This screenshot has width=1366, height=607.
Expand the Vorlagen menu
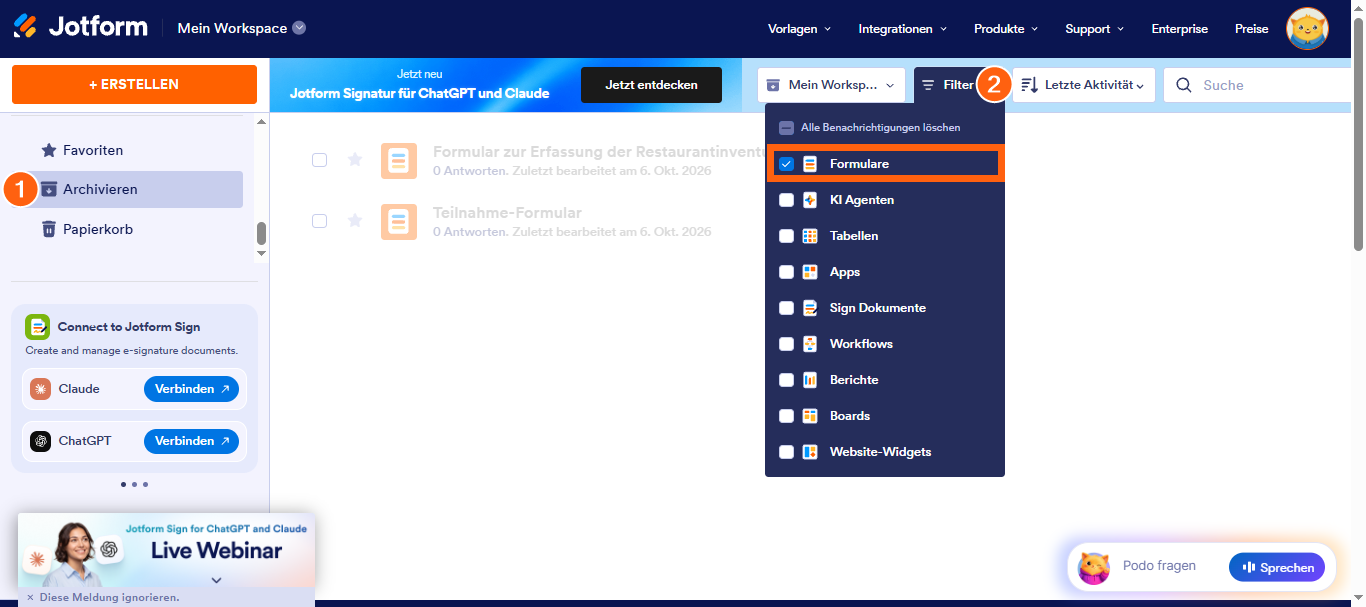(x=799, y=29)
